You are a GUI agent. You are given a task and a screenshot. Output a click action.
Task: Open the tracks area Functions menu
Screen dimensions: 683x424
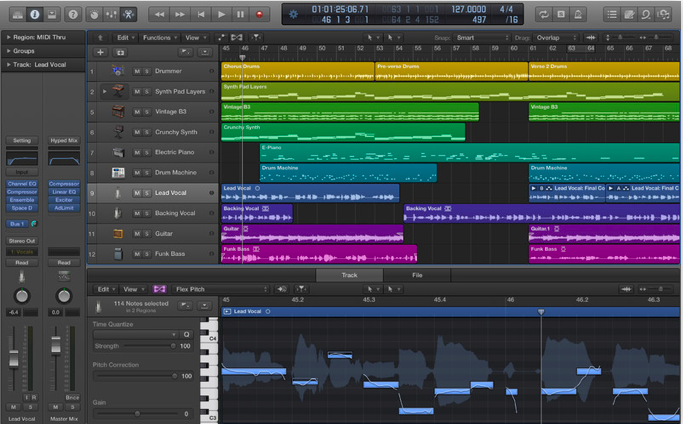point(160,38)
